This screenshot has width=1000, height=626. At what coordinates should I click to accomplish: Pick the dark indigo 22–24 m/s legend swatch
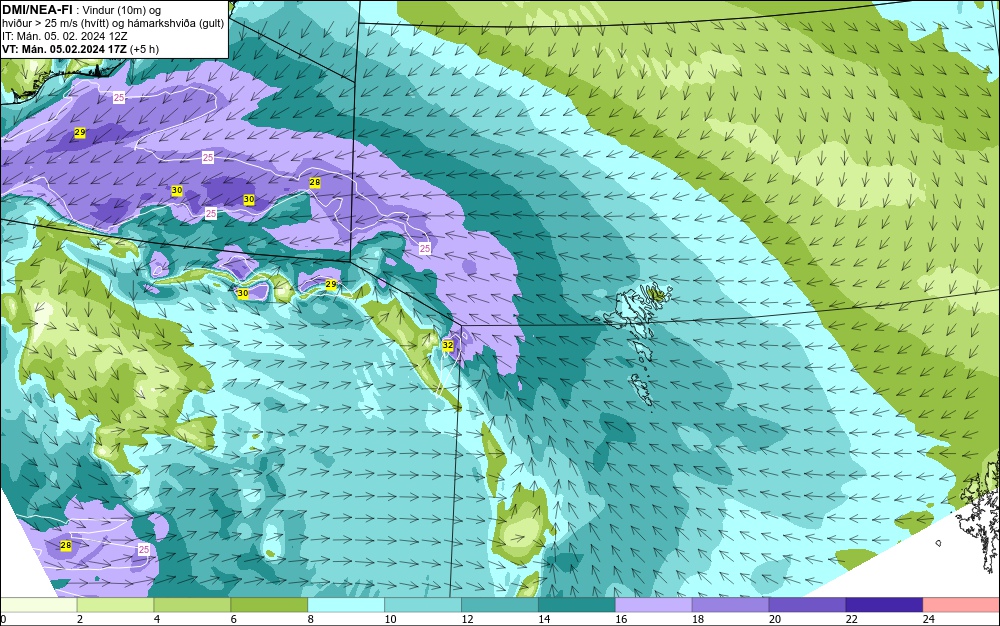click(884, 605)
